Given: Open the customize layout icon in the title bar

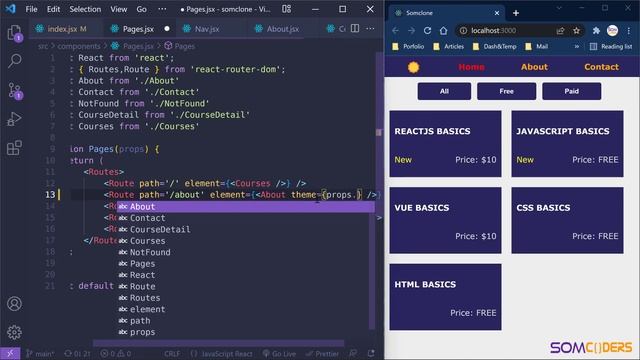Looking at the screenshot, I should (x=287, y=9).
